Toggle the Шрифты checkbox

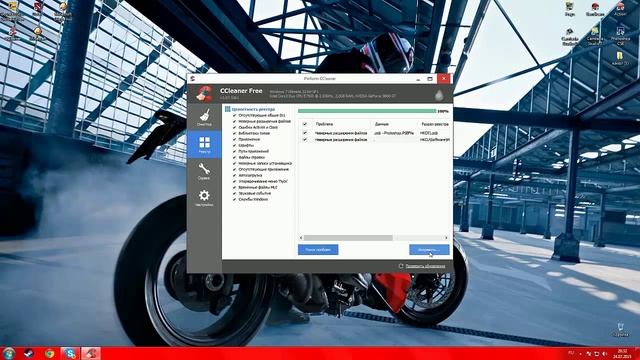pyautogui.click(x=234, y=145)
